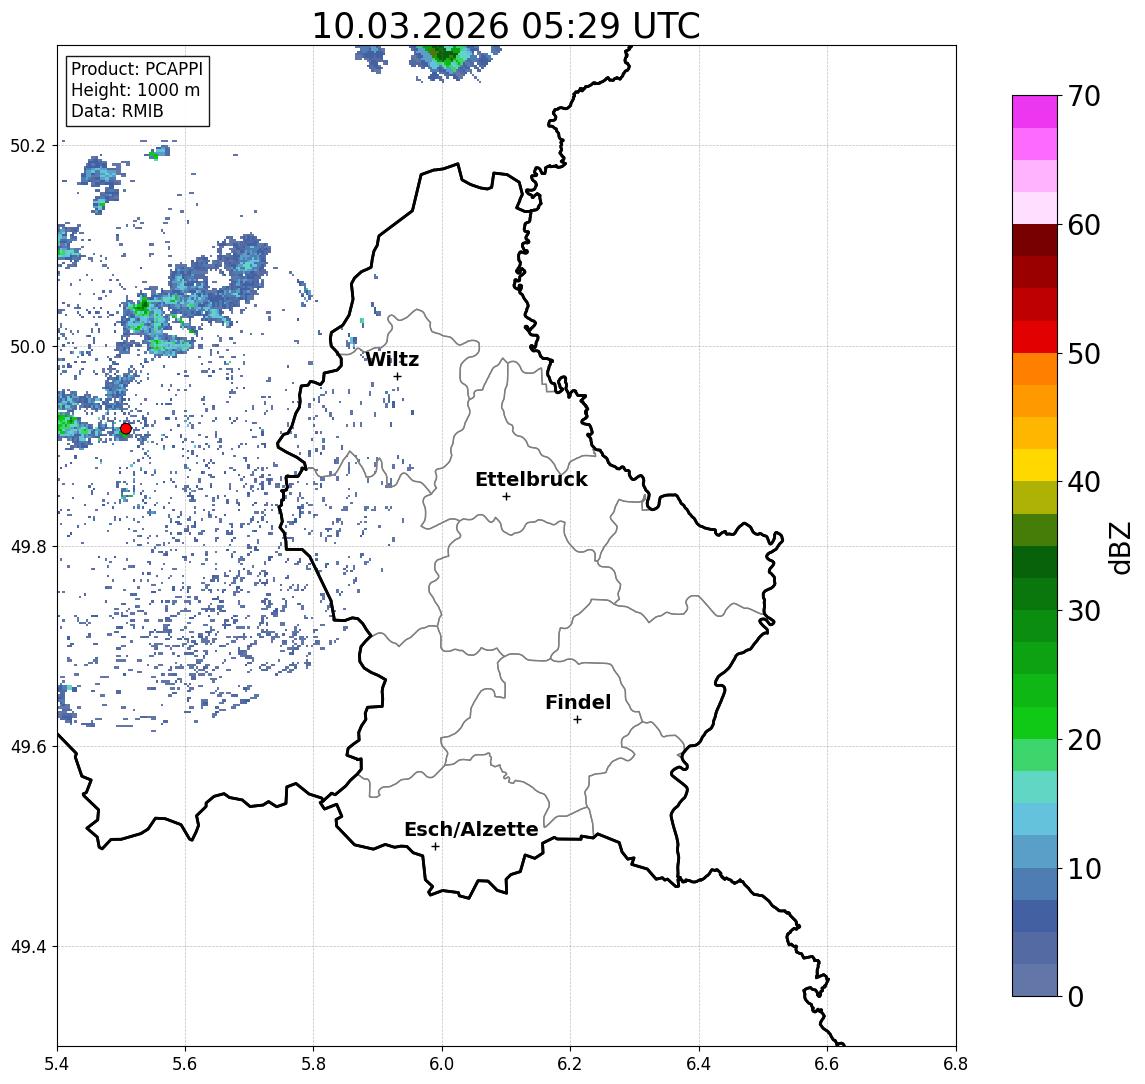
Task: Pick the cyan colorbar segment below 20
Action: (x=1035, y=787)
